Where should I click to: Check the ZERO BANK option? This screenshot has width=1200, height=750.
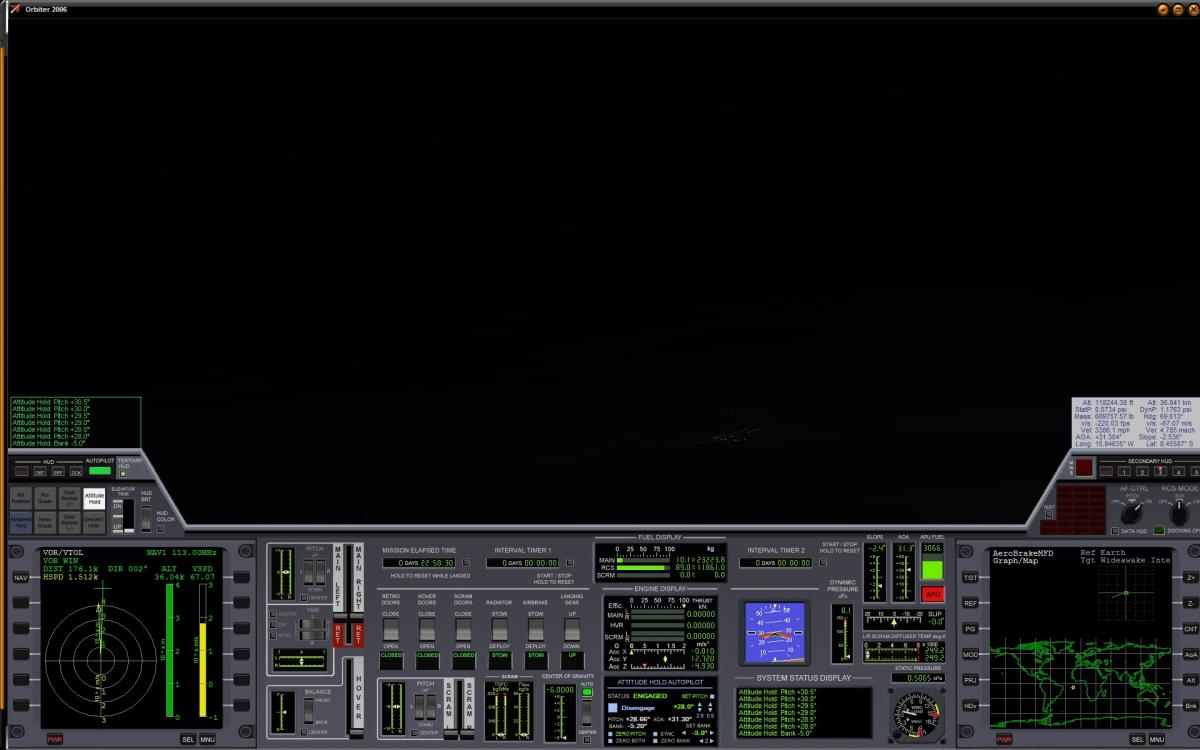click(x=655, y=741)
